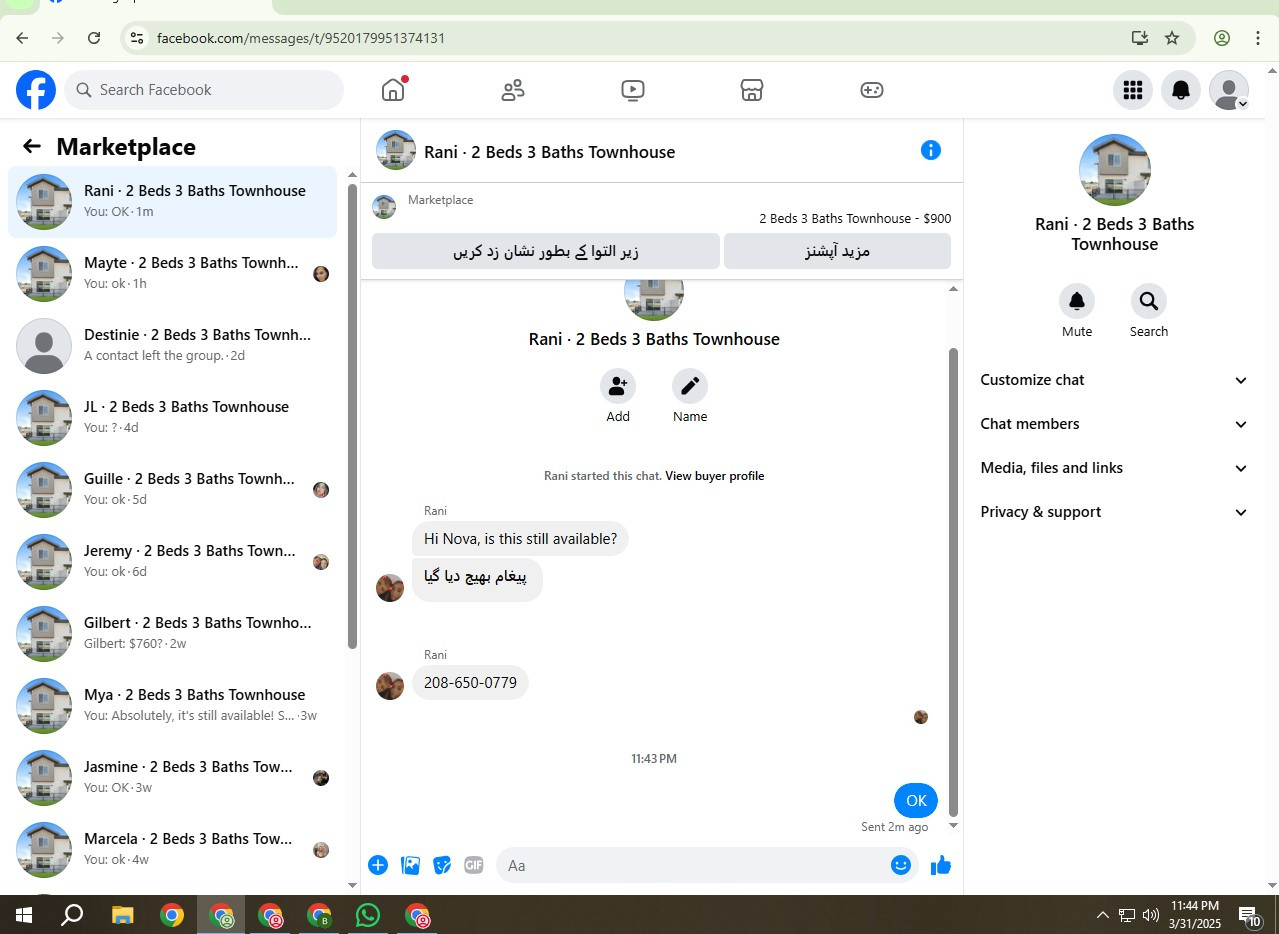Open the Friends icon in top navigation
The width and height of the screenshot is (1279, 934).
click(x=513, y=90)
